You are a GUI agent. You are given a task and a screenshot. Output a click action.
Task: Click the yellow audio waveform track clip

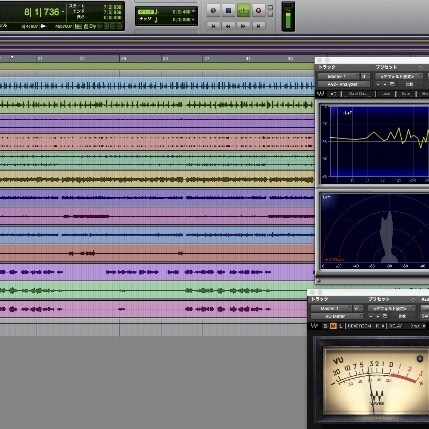tap(157, 180)
